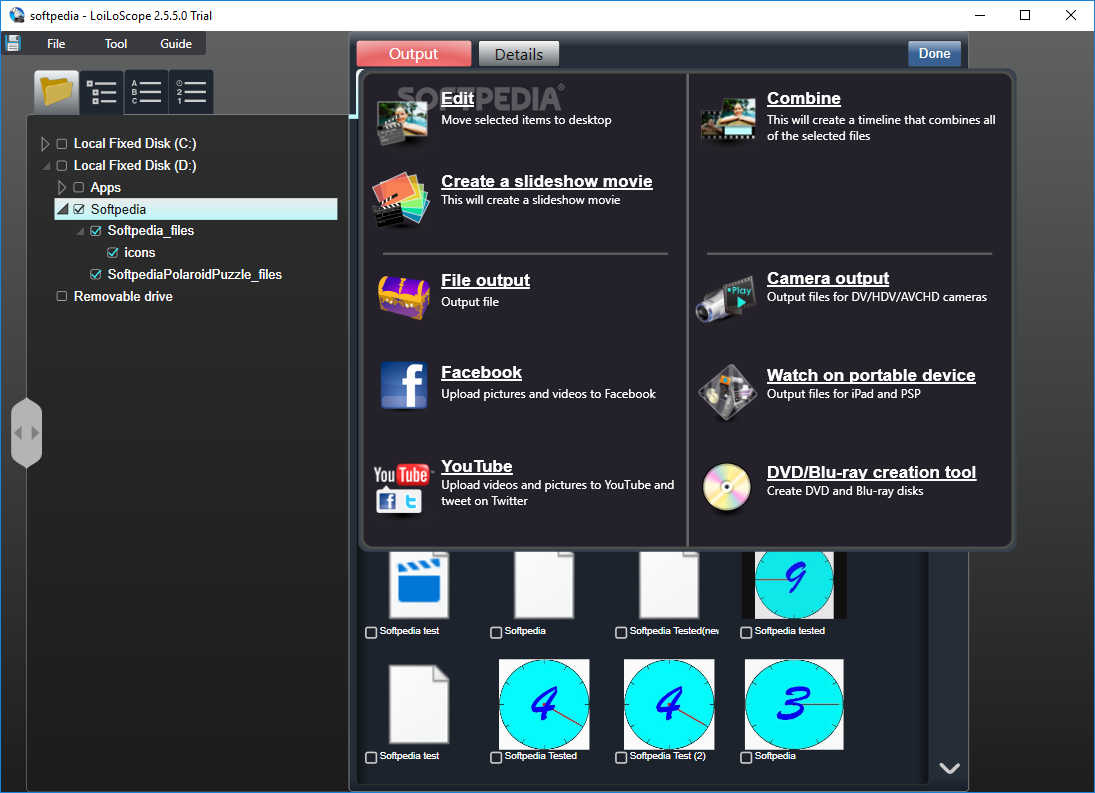Click the Done button
The image size is (1095, 793).
934,54
